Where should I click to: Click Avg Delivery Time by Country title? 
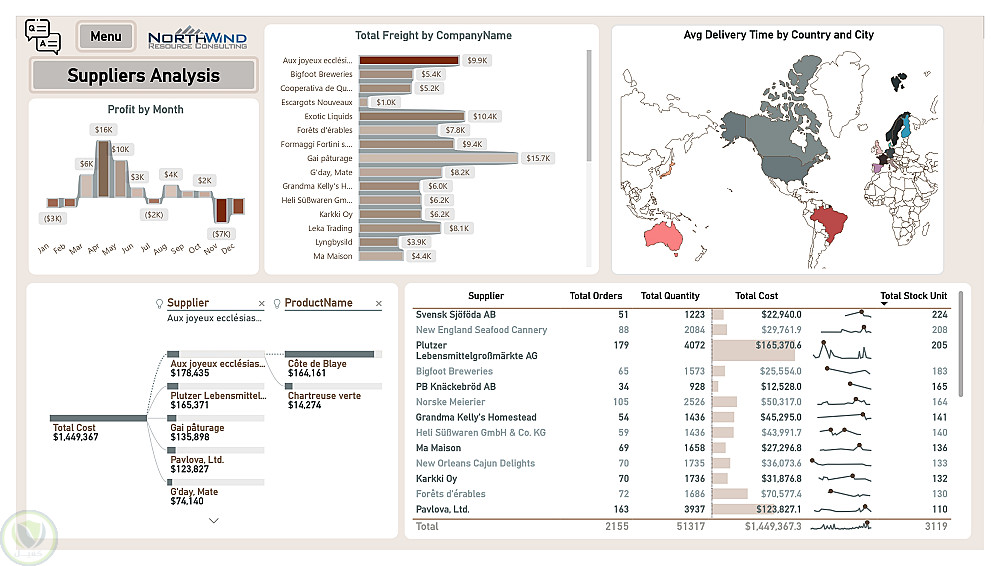[x=779, y=35]
